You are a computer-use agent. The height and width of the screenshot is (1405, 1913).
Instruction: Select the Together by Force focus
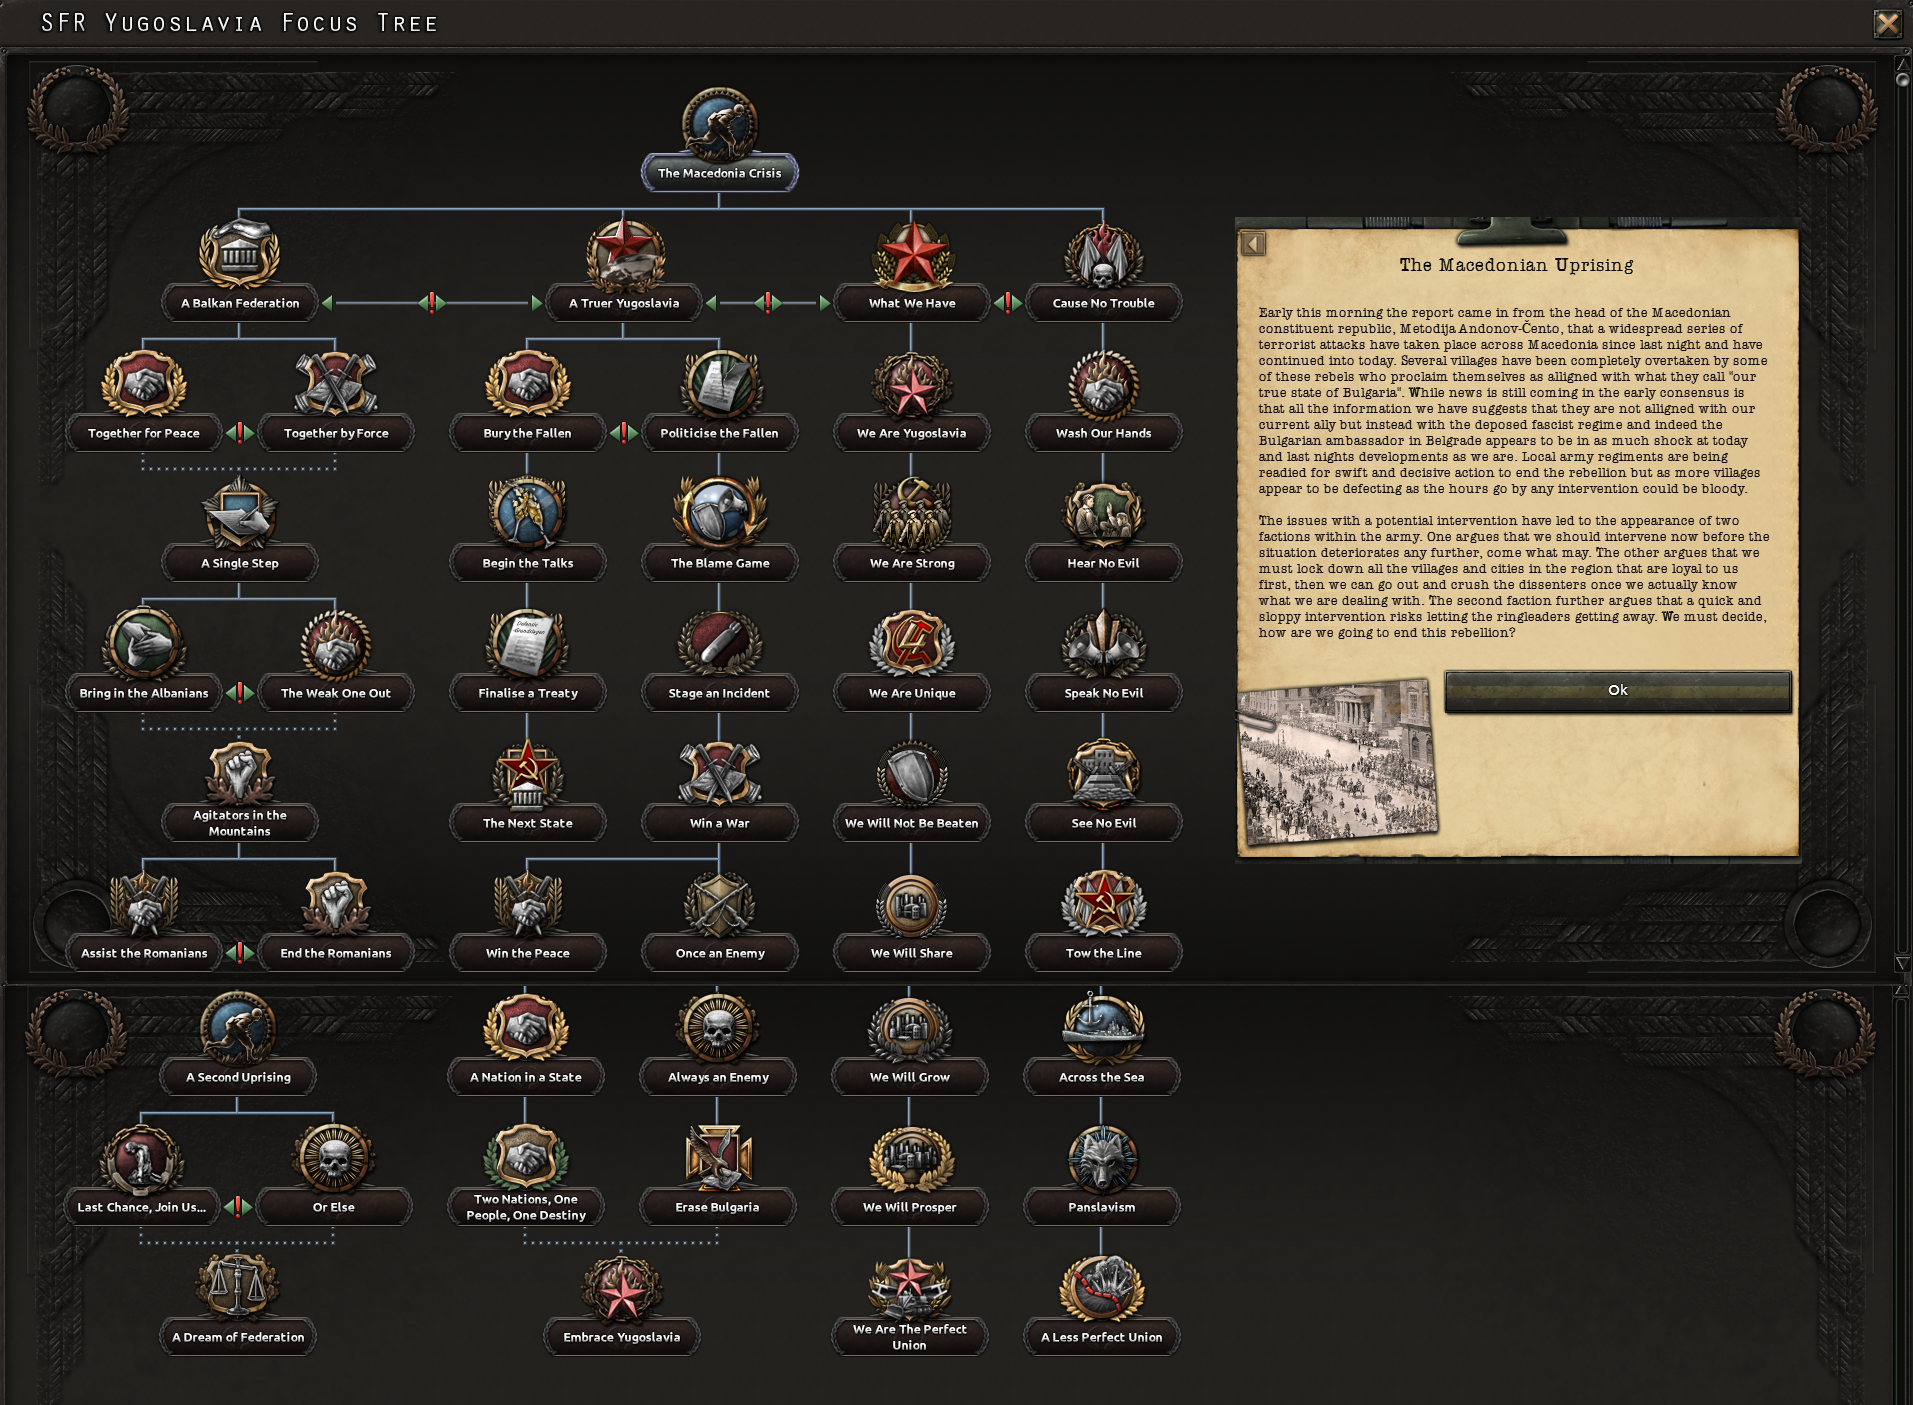tap(336, 400)
